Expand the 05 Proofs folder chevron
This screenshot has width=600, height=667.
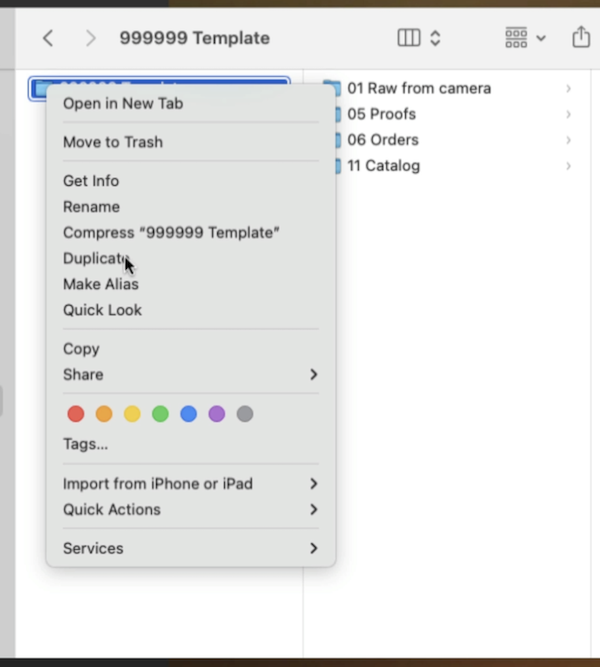tap(568, 114)
